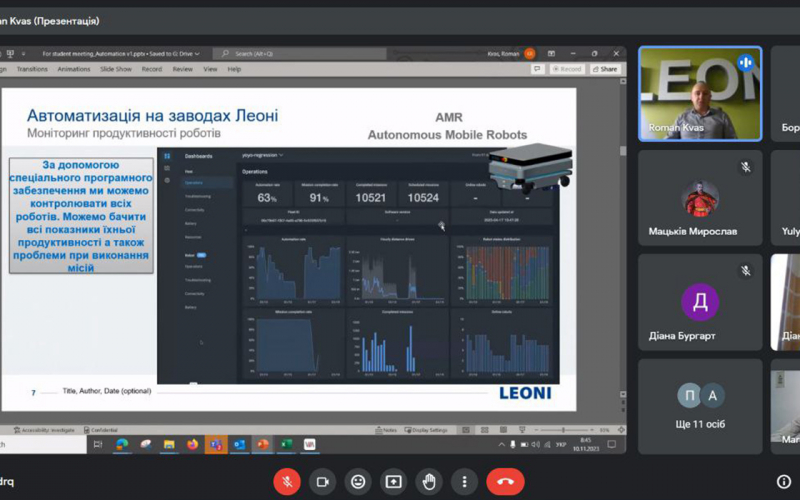Click the Confidential sensitivity label
Image resolution: width=800 pixels, height=500 pixels.
coord(101,430)
